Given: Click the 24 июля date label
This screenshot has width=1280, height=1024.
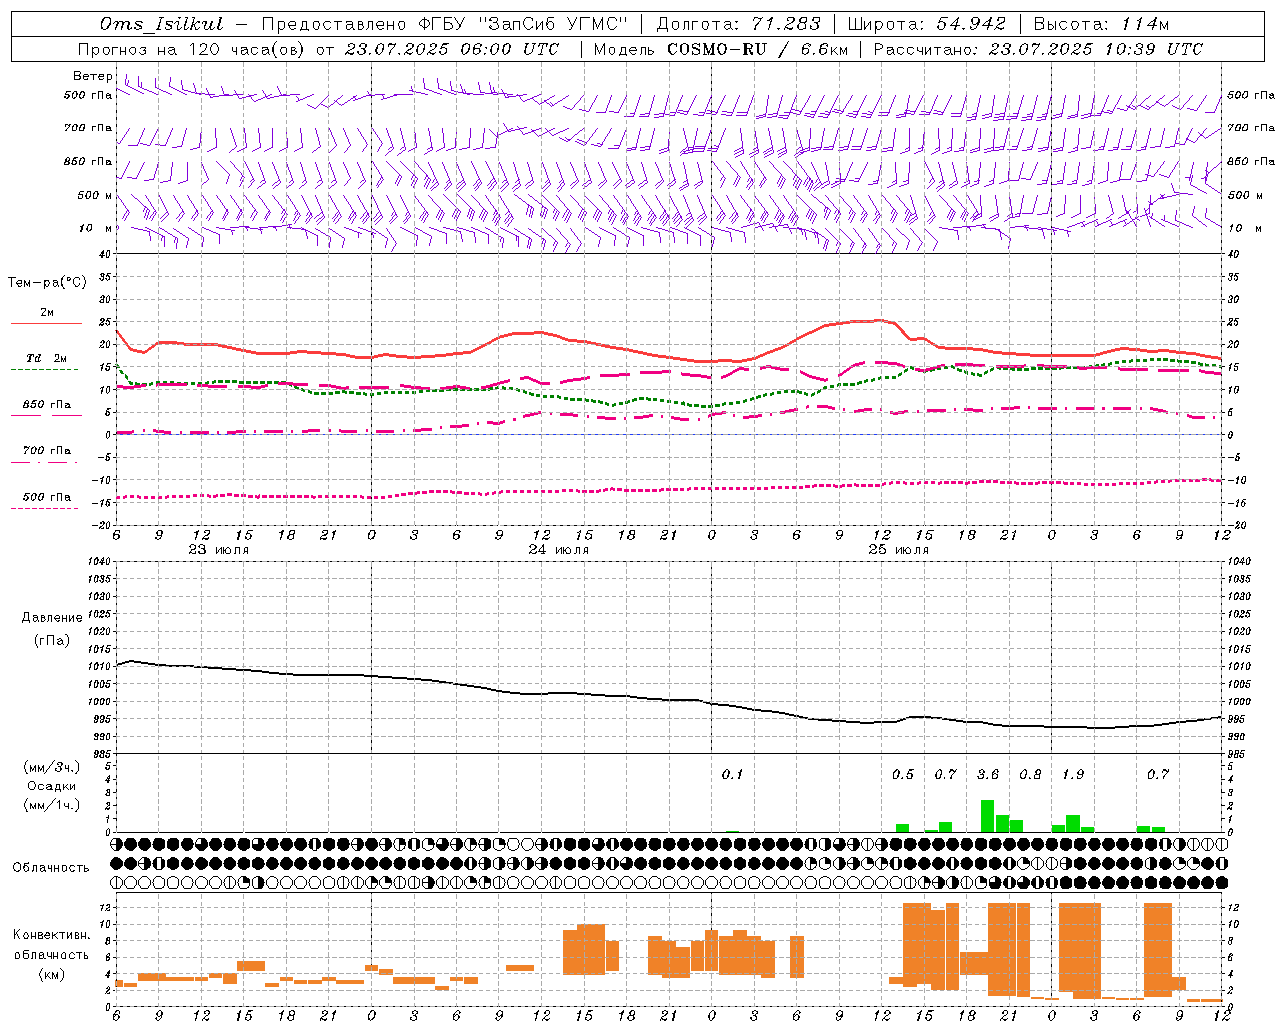Looking at the screenshot, I should 558,550.
